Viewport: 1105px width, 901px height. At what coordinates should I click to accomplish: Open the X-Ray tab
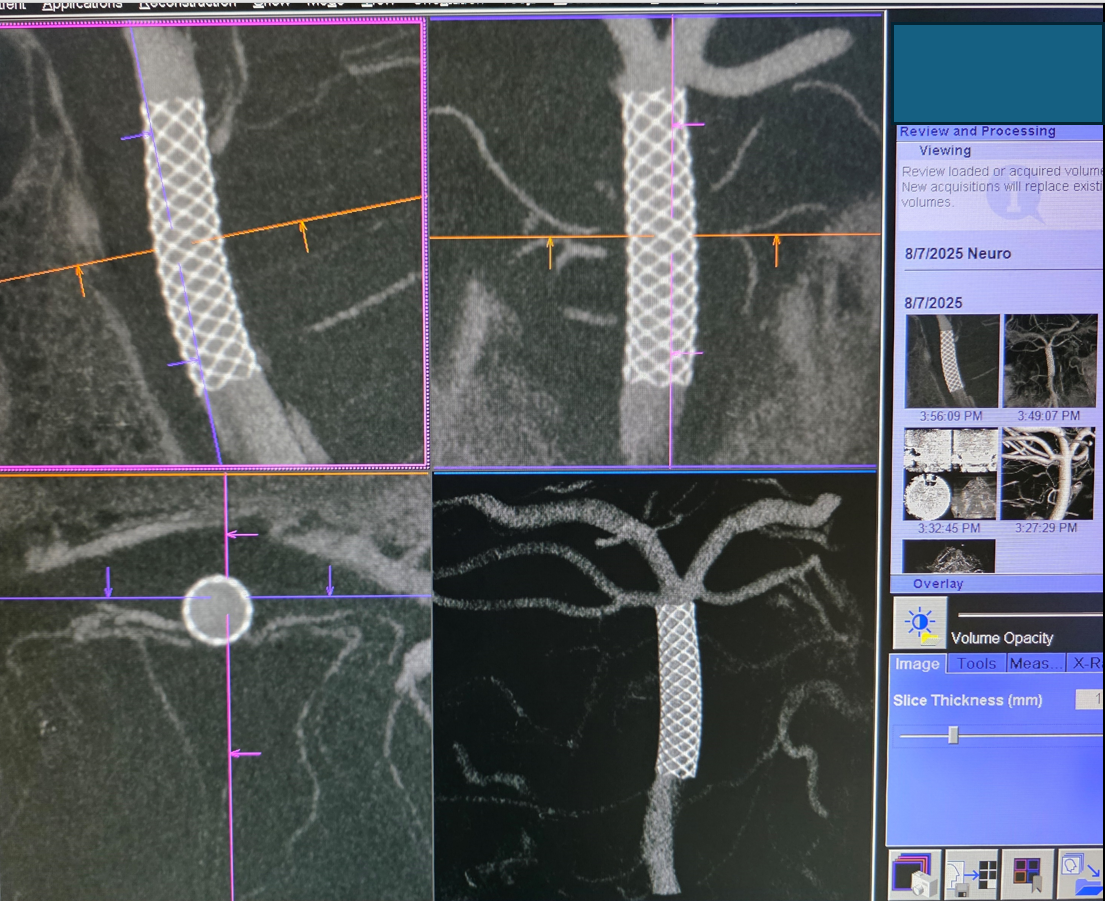(x=1087, y=664)
